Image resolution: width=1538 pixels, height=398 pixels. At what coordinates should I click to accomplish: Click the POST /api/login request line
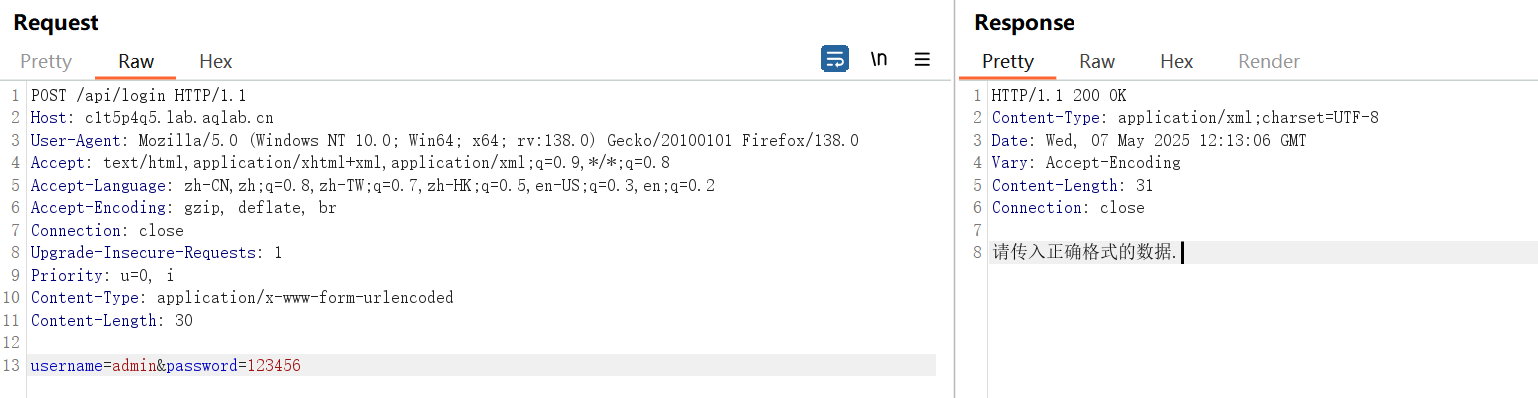click(x=138, y=96)
